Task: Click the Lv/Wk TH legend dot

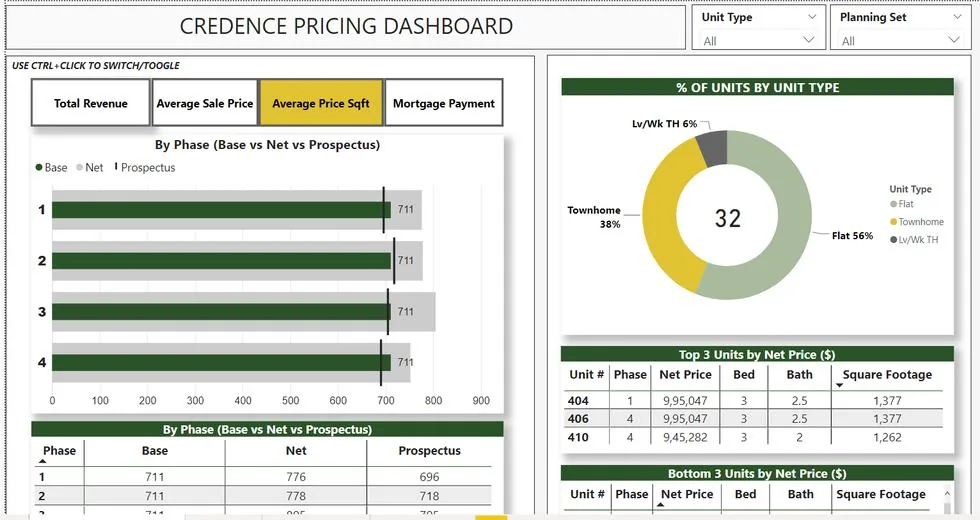Action: pos(894,239)
